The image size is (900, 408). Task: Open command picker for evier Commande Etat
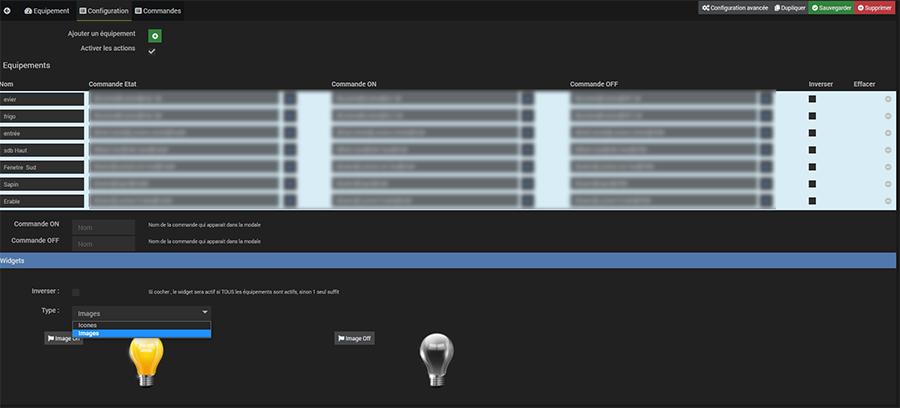point(290,99)
